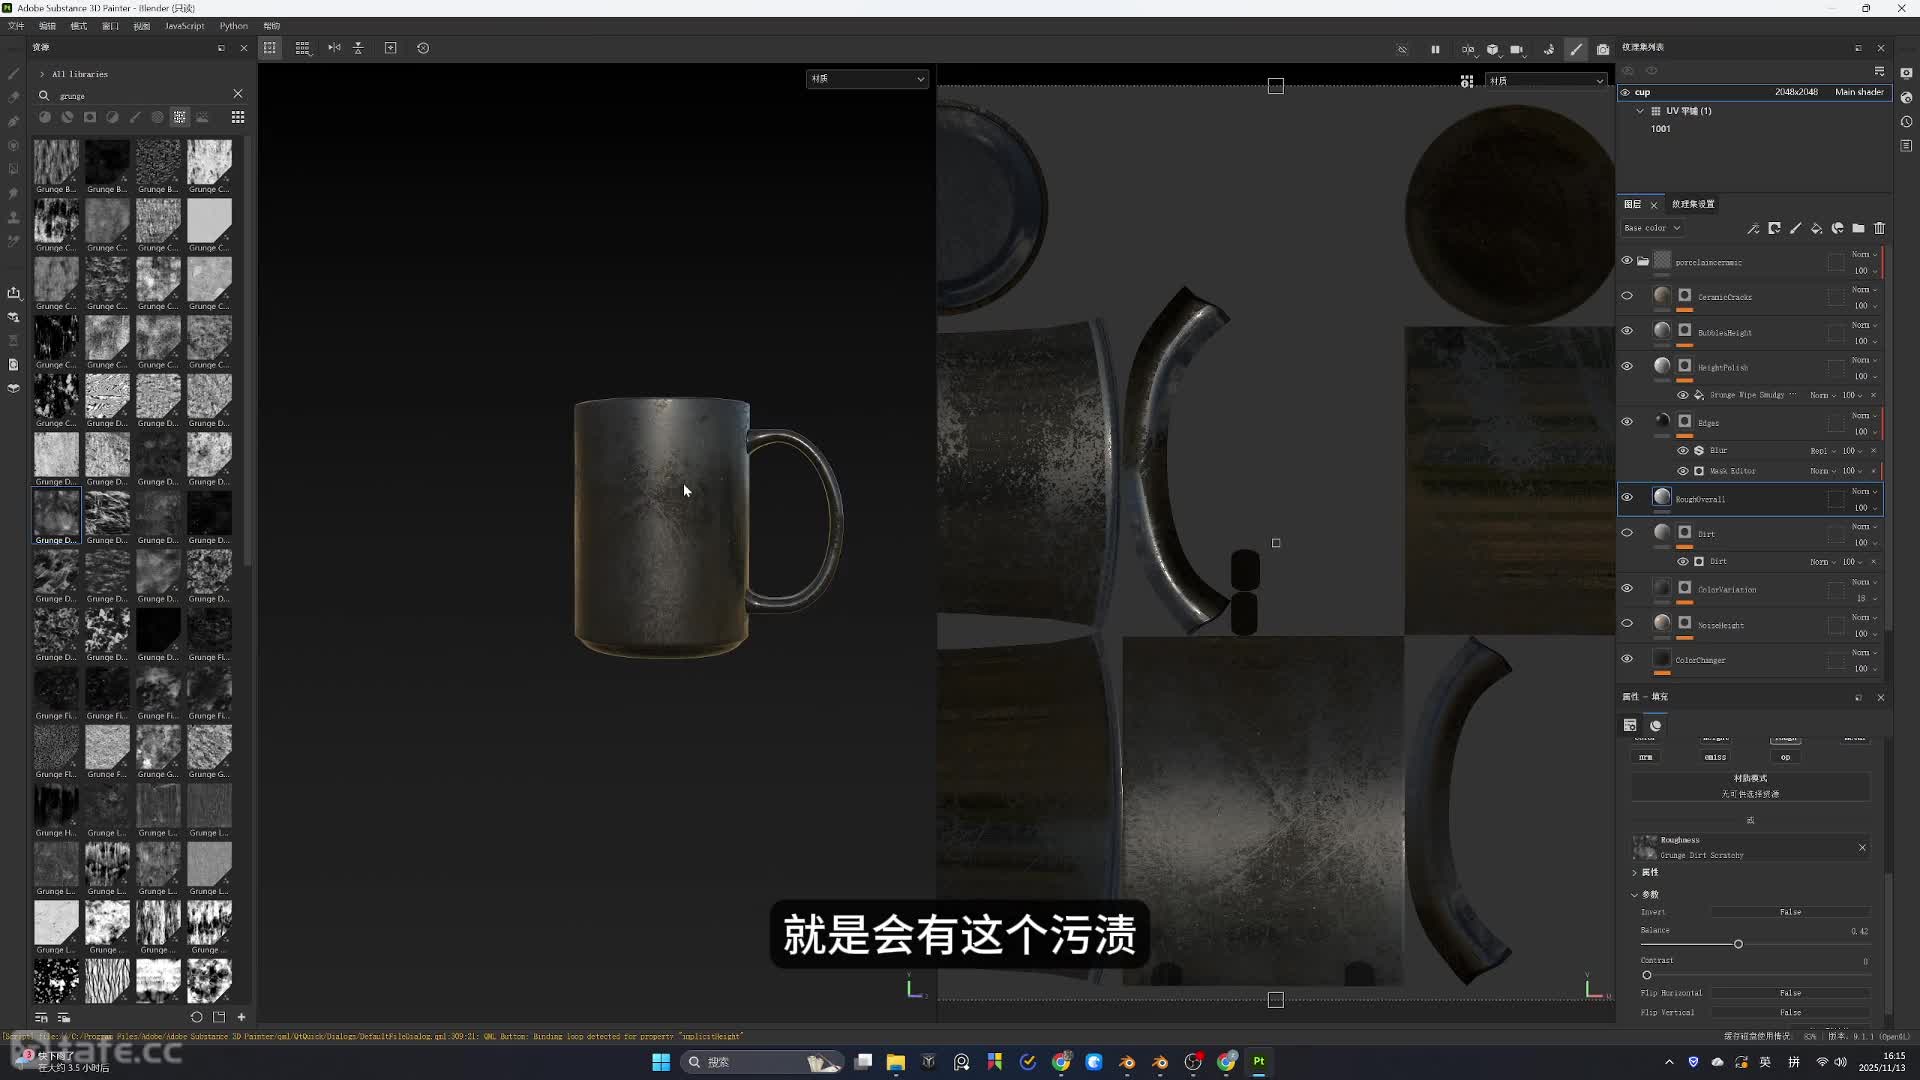Viewport: 1920px width, 1080px height.
Task: Click the Balance slider handle
Action: (x=1738, y=944)
